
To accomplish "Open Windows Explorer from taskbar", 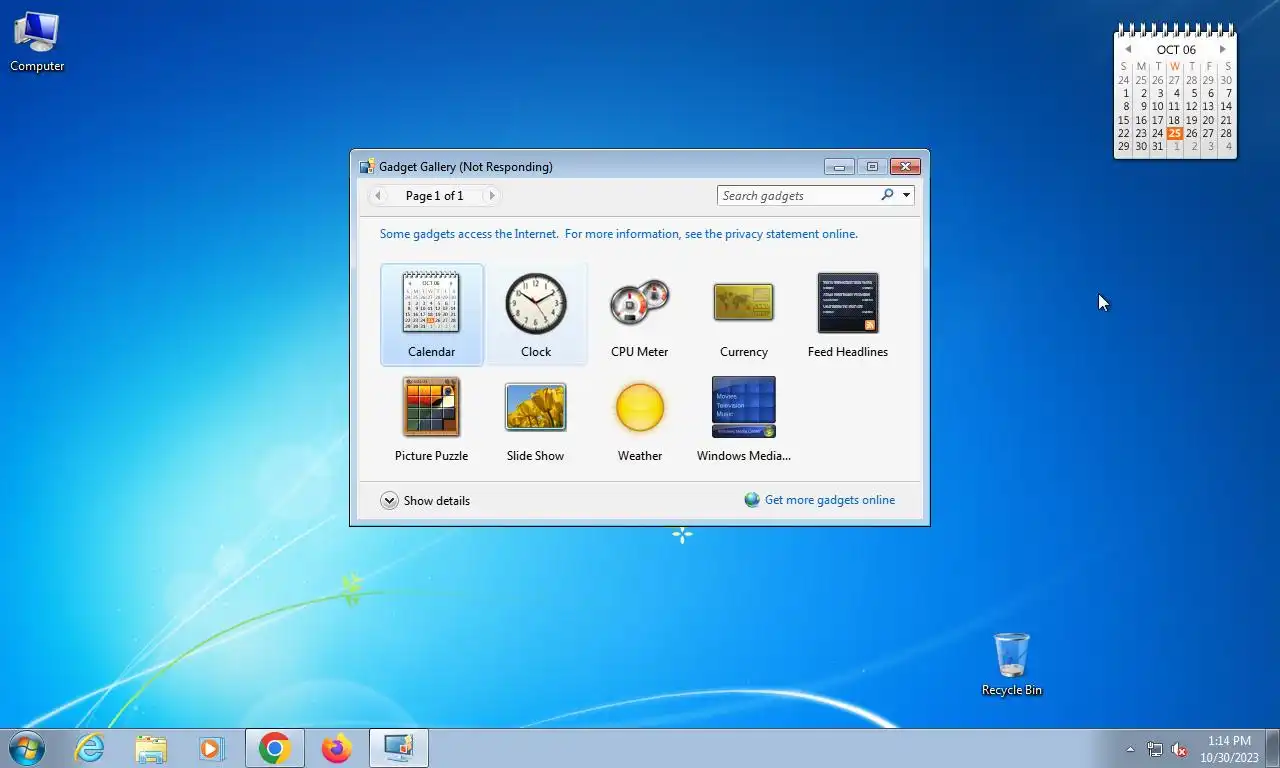I will 151,748.
